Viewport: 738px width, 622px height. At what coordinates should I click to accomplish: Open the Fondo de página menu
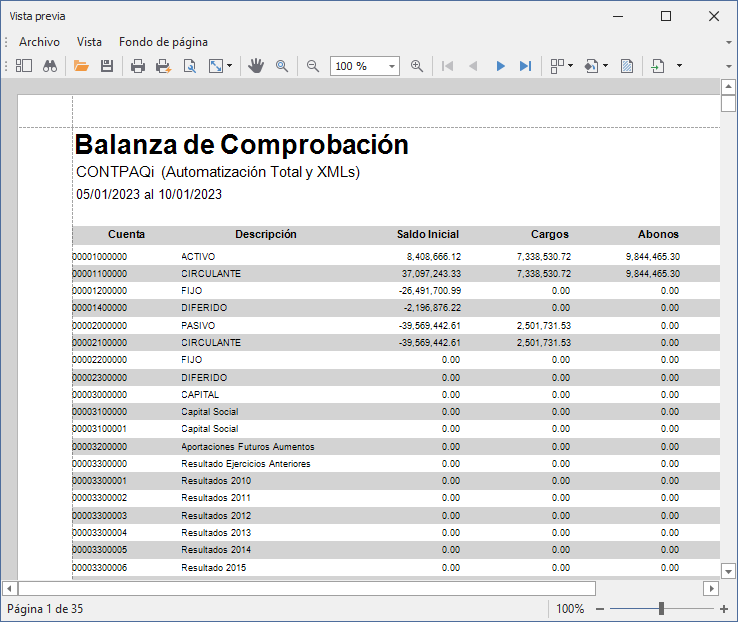coord(163,42)
